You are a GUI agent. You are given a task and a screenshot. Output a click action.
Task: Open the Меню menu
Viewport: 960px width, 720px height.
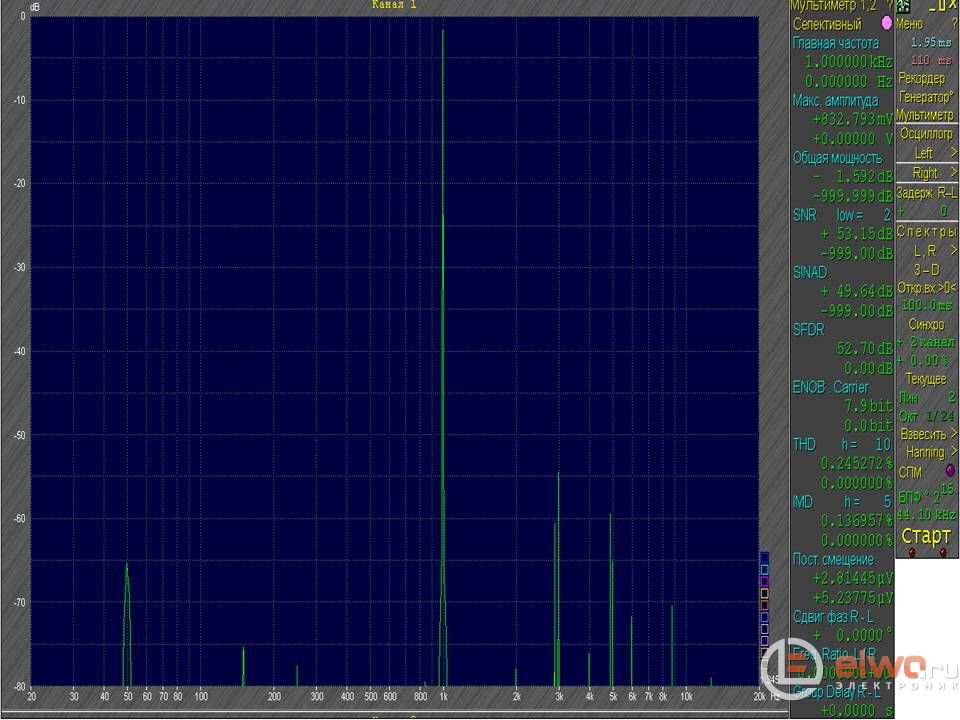(911, 23)
